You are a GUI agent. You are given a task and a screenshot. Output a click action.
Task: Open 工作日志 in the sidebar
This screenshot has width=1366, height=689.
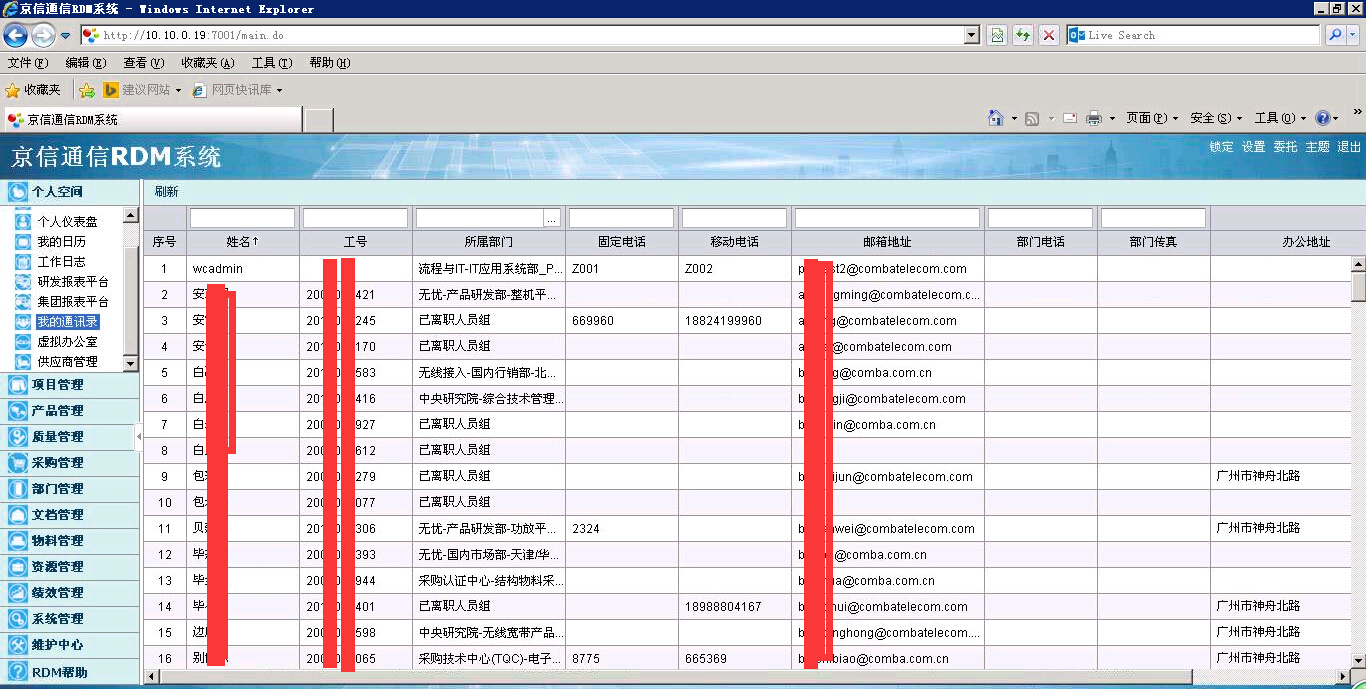coord(61,262)
